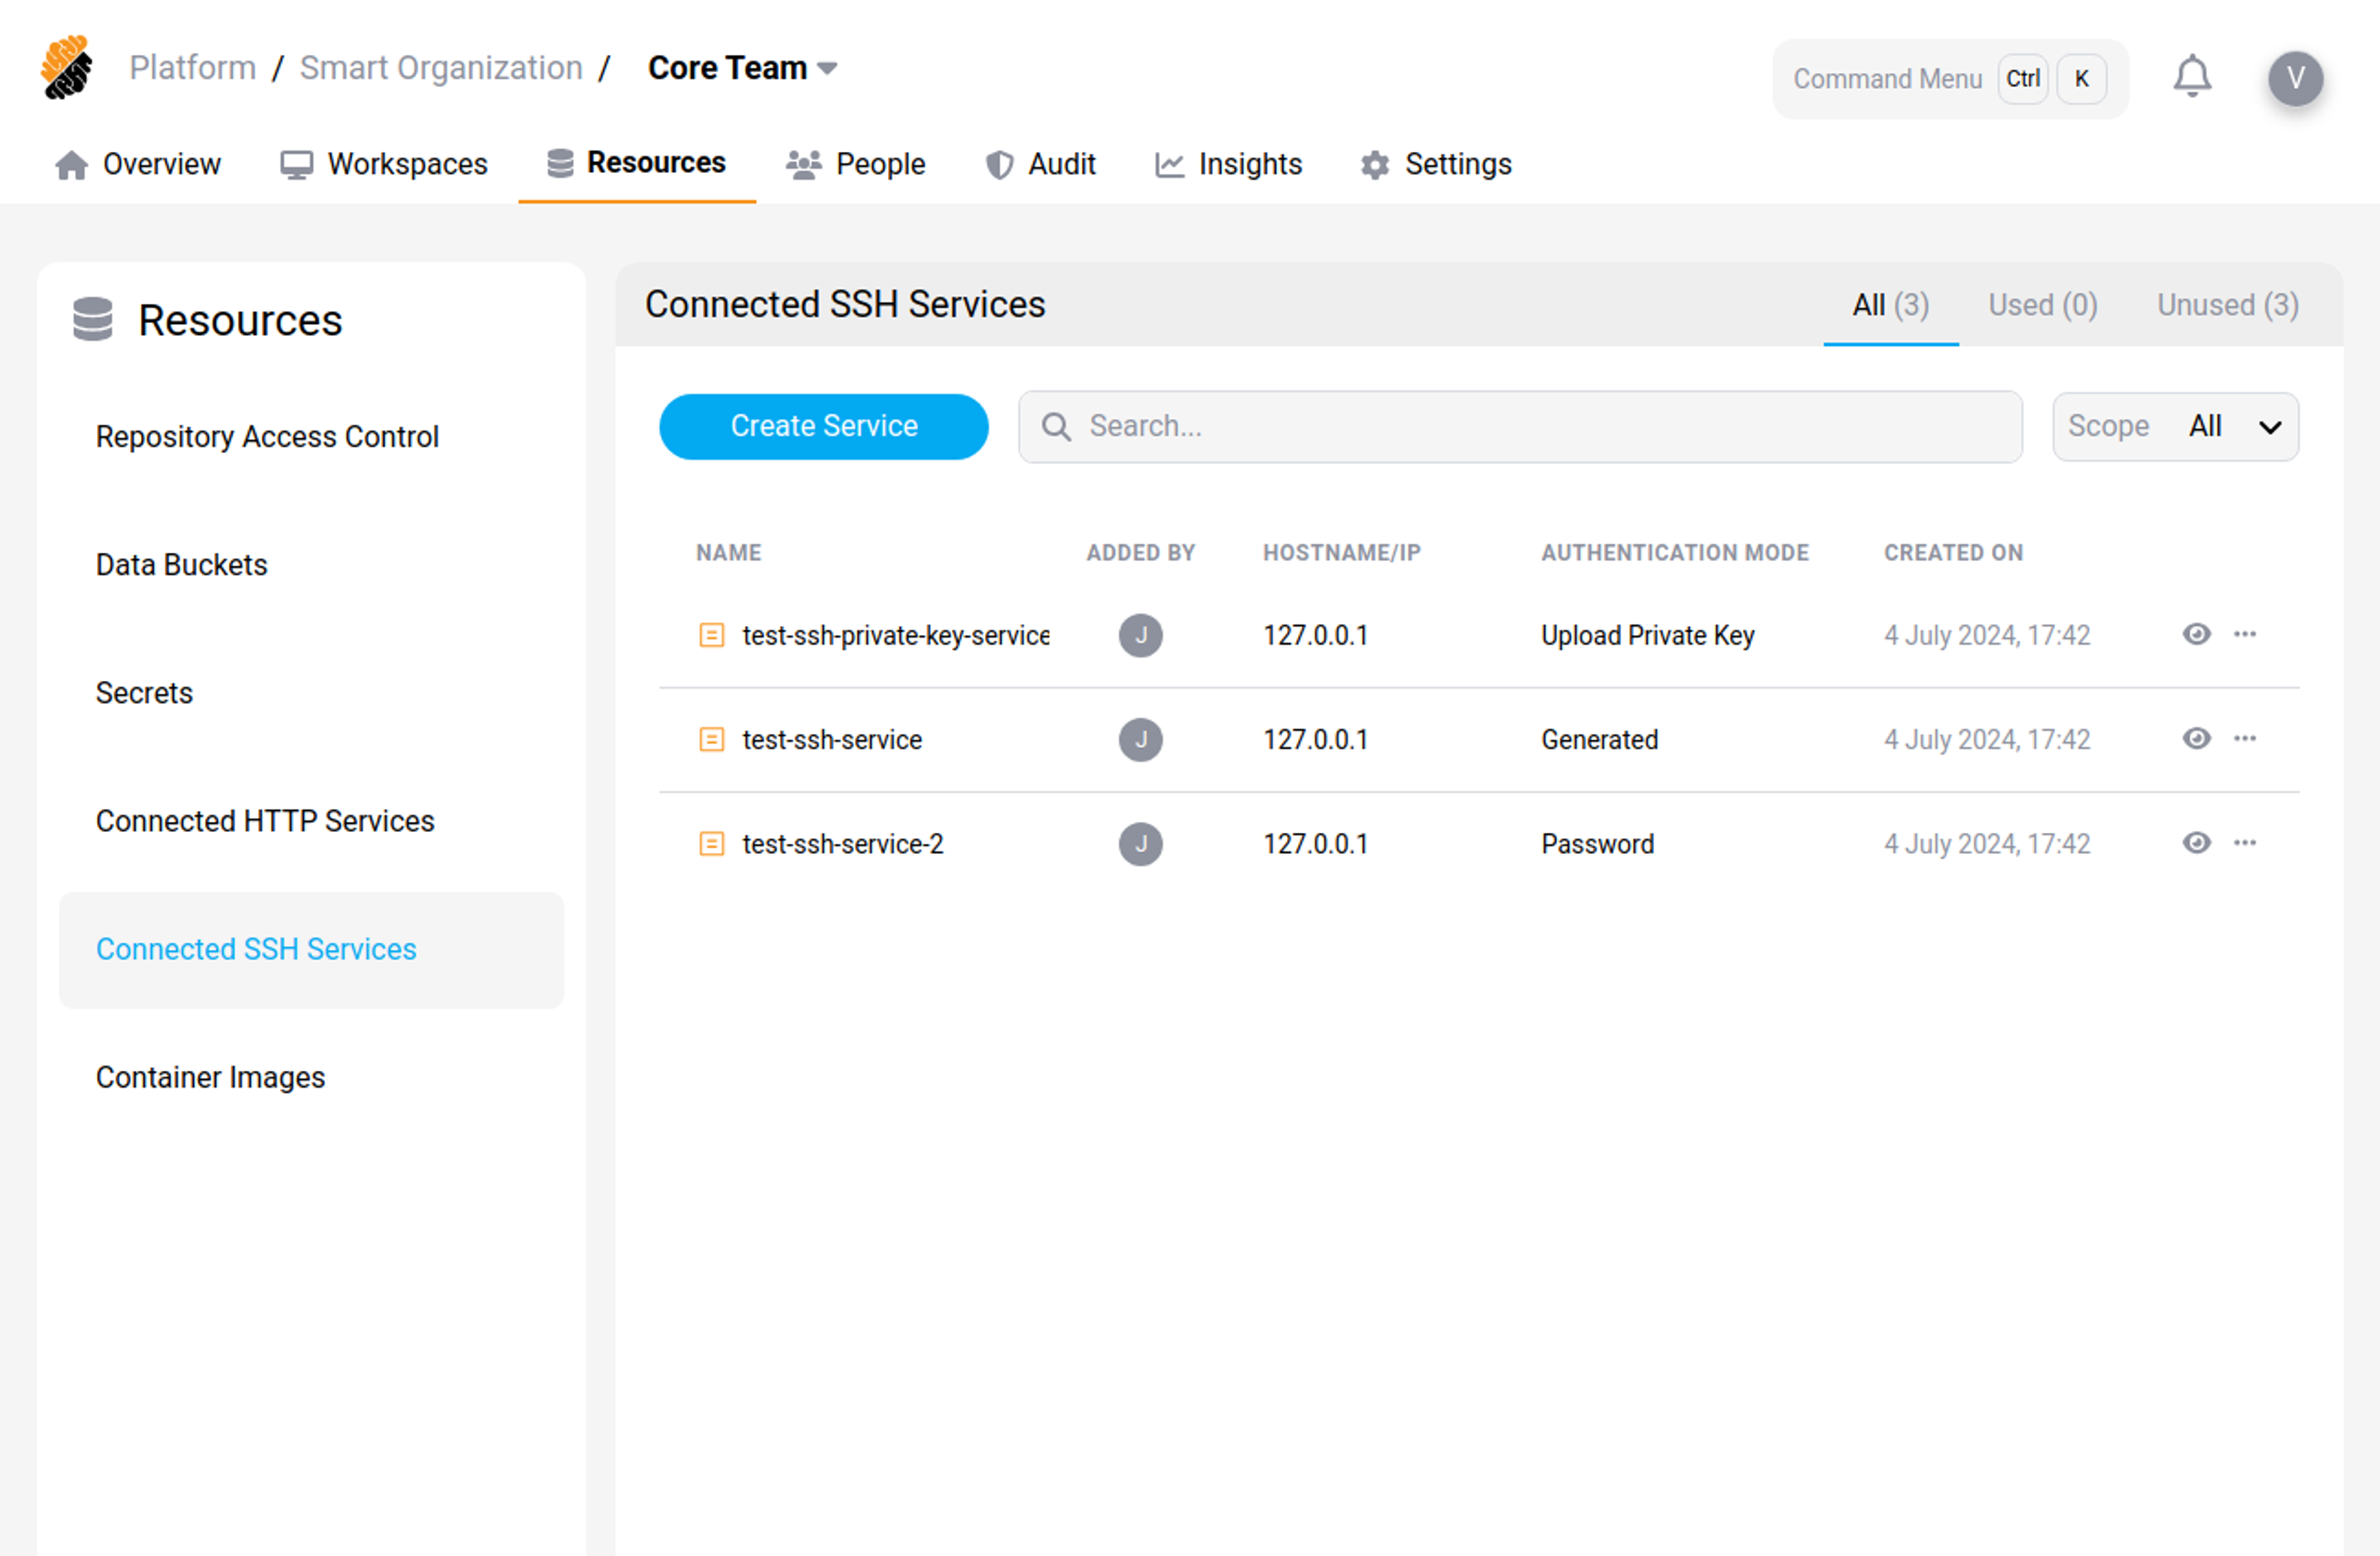Switch to the Unused (3) tab
Viewport: 2380px width, 1556px height.
[2227, 305]
